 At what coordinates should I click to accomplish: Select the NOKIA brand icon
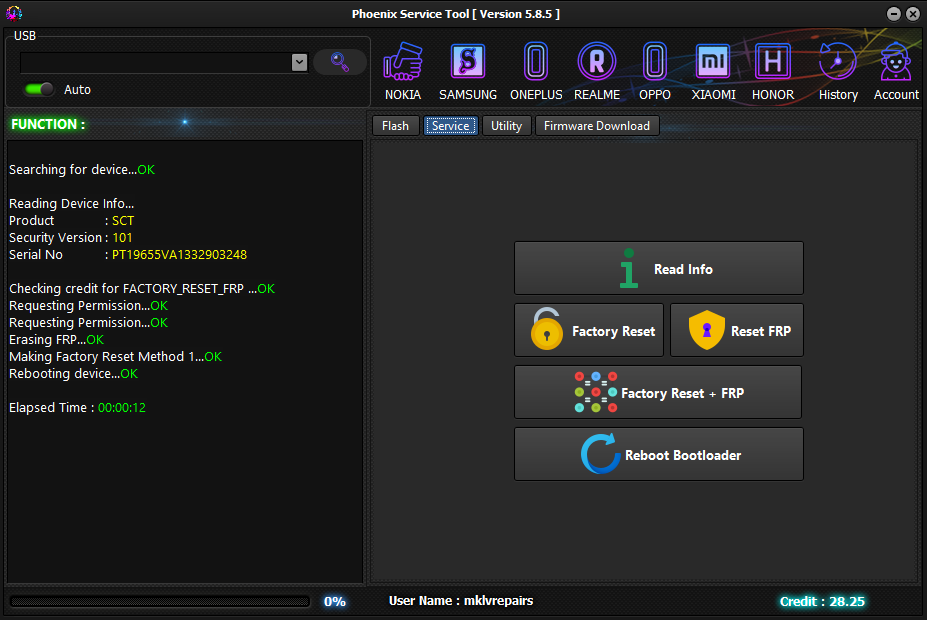pos(403,61)
